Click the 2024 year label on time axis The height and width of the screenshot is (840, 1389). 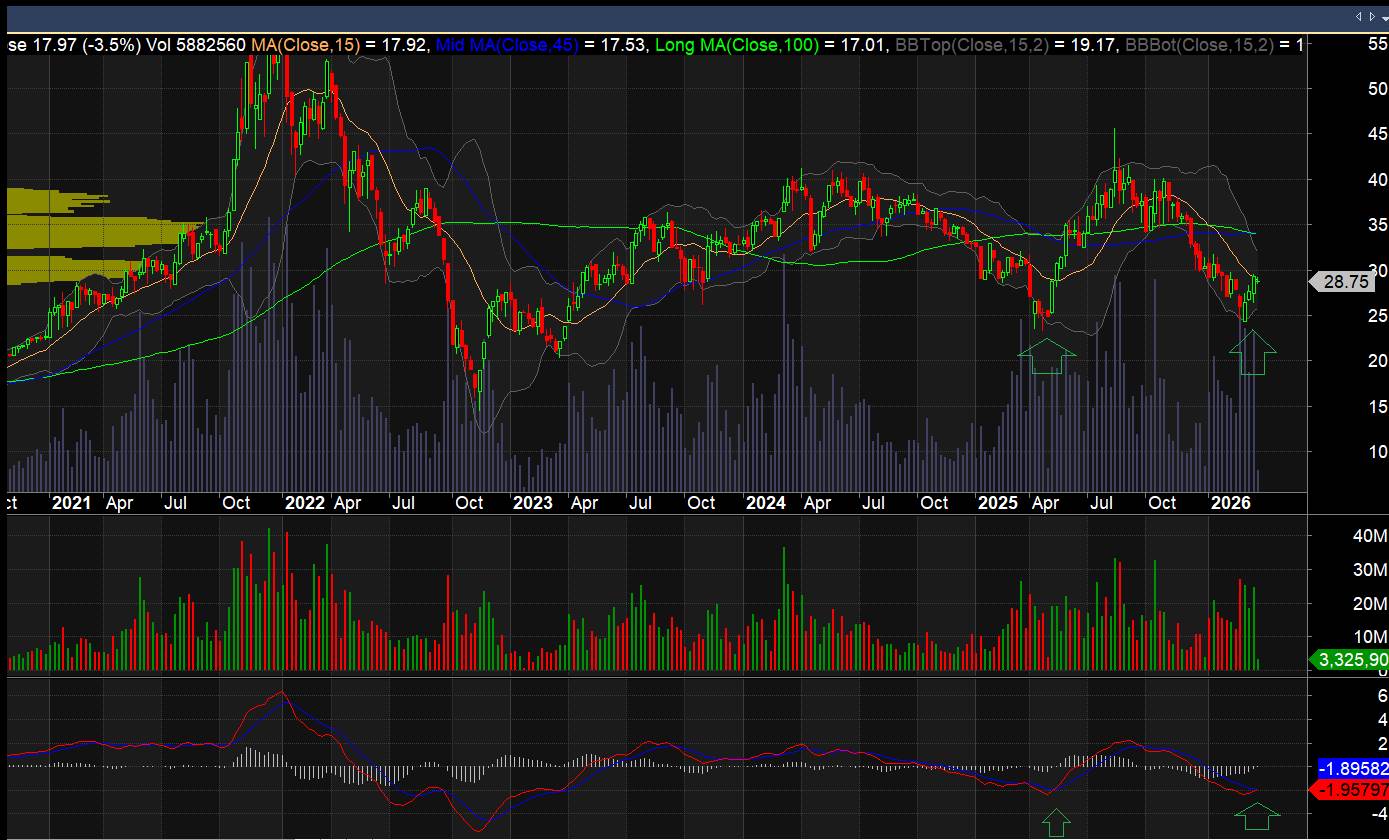pyautogui.click(x=766, y=503)
